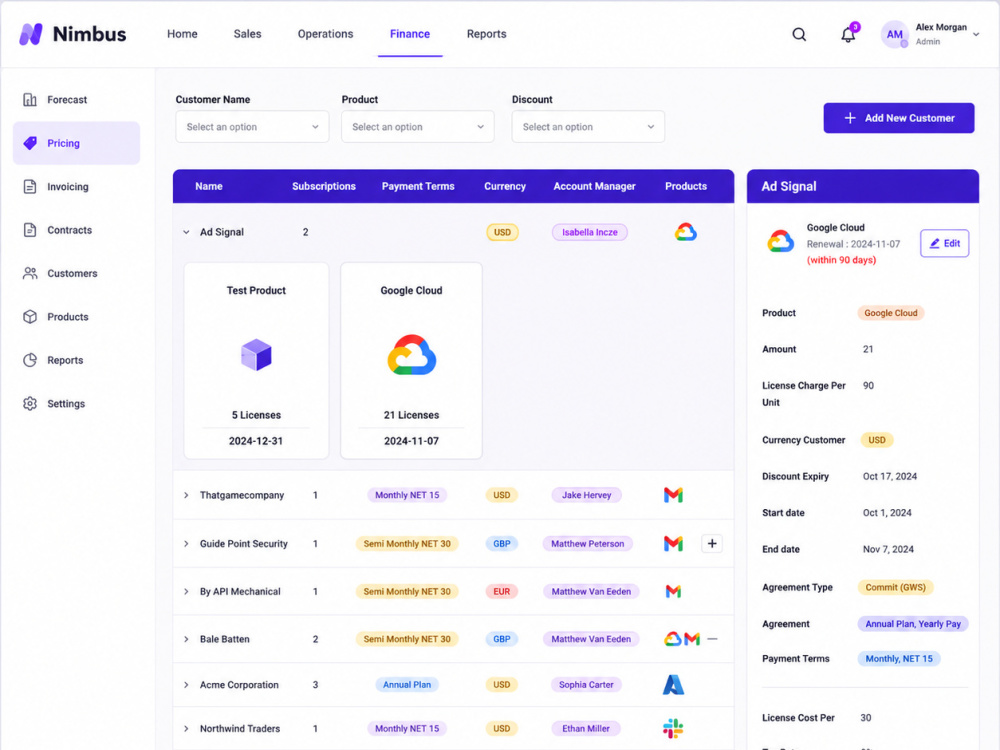Screen dimensions: 1000x750
Task: Click the Commit (GWS) agreement type tag
Action: coord(895,587)
